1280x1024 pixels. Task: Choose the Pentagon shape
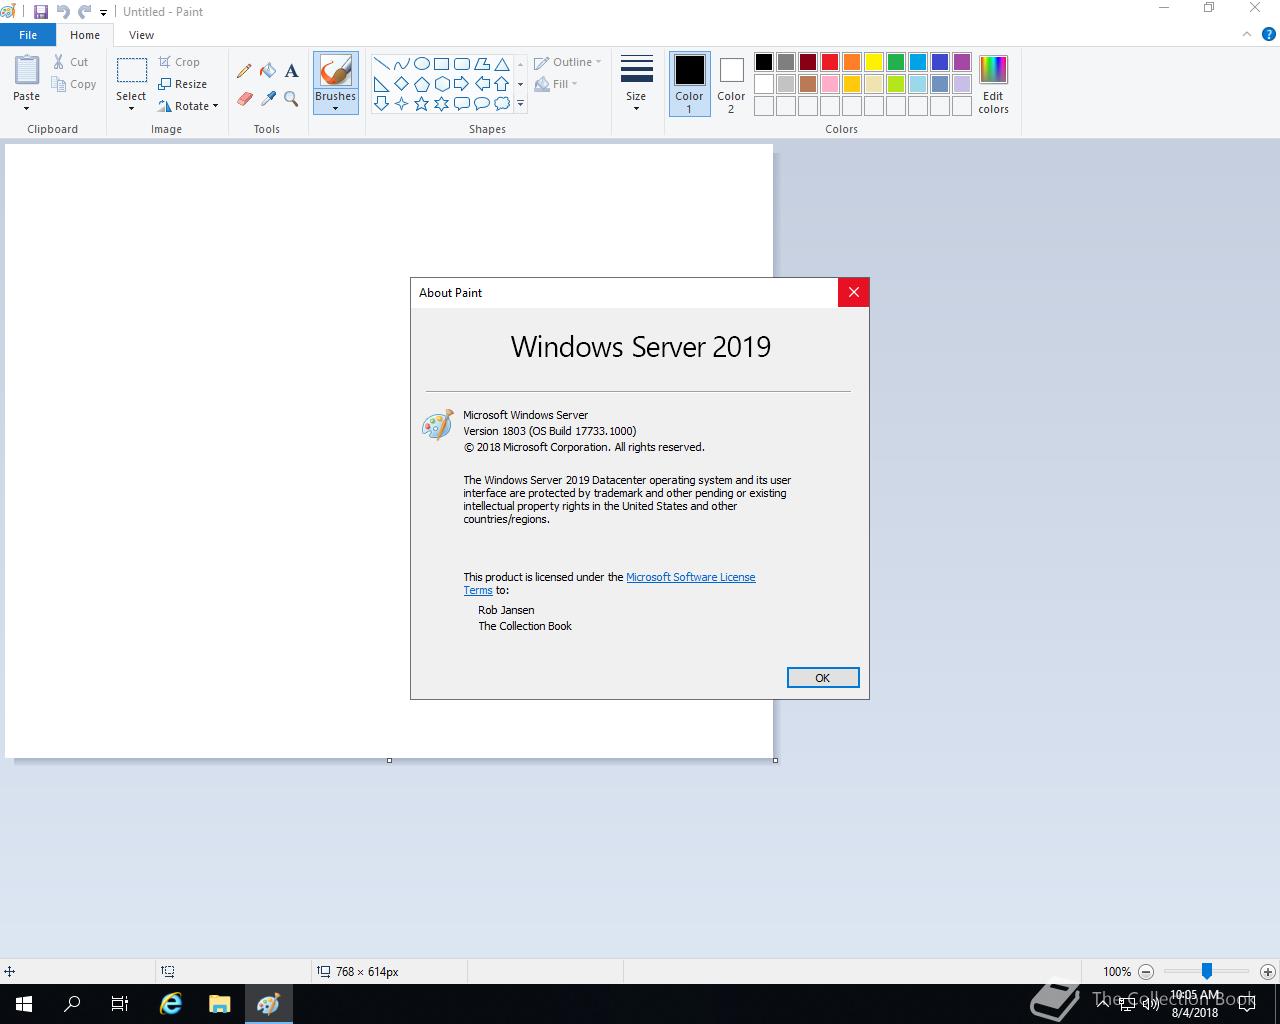421,84
